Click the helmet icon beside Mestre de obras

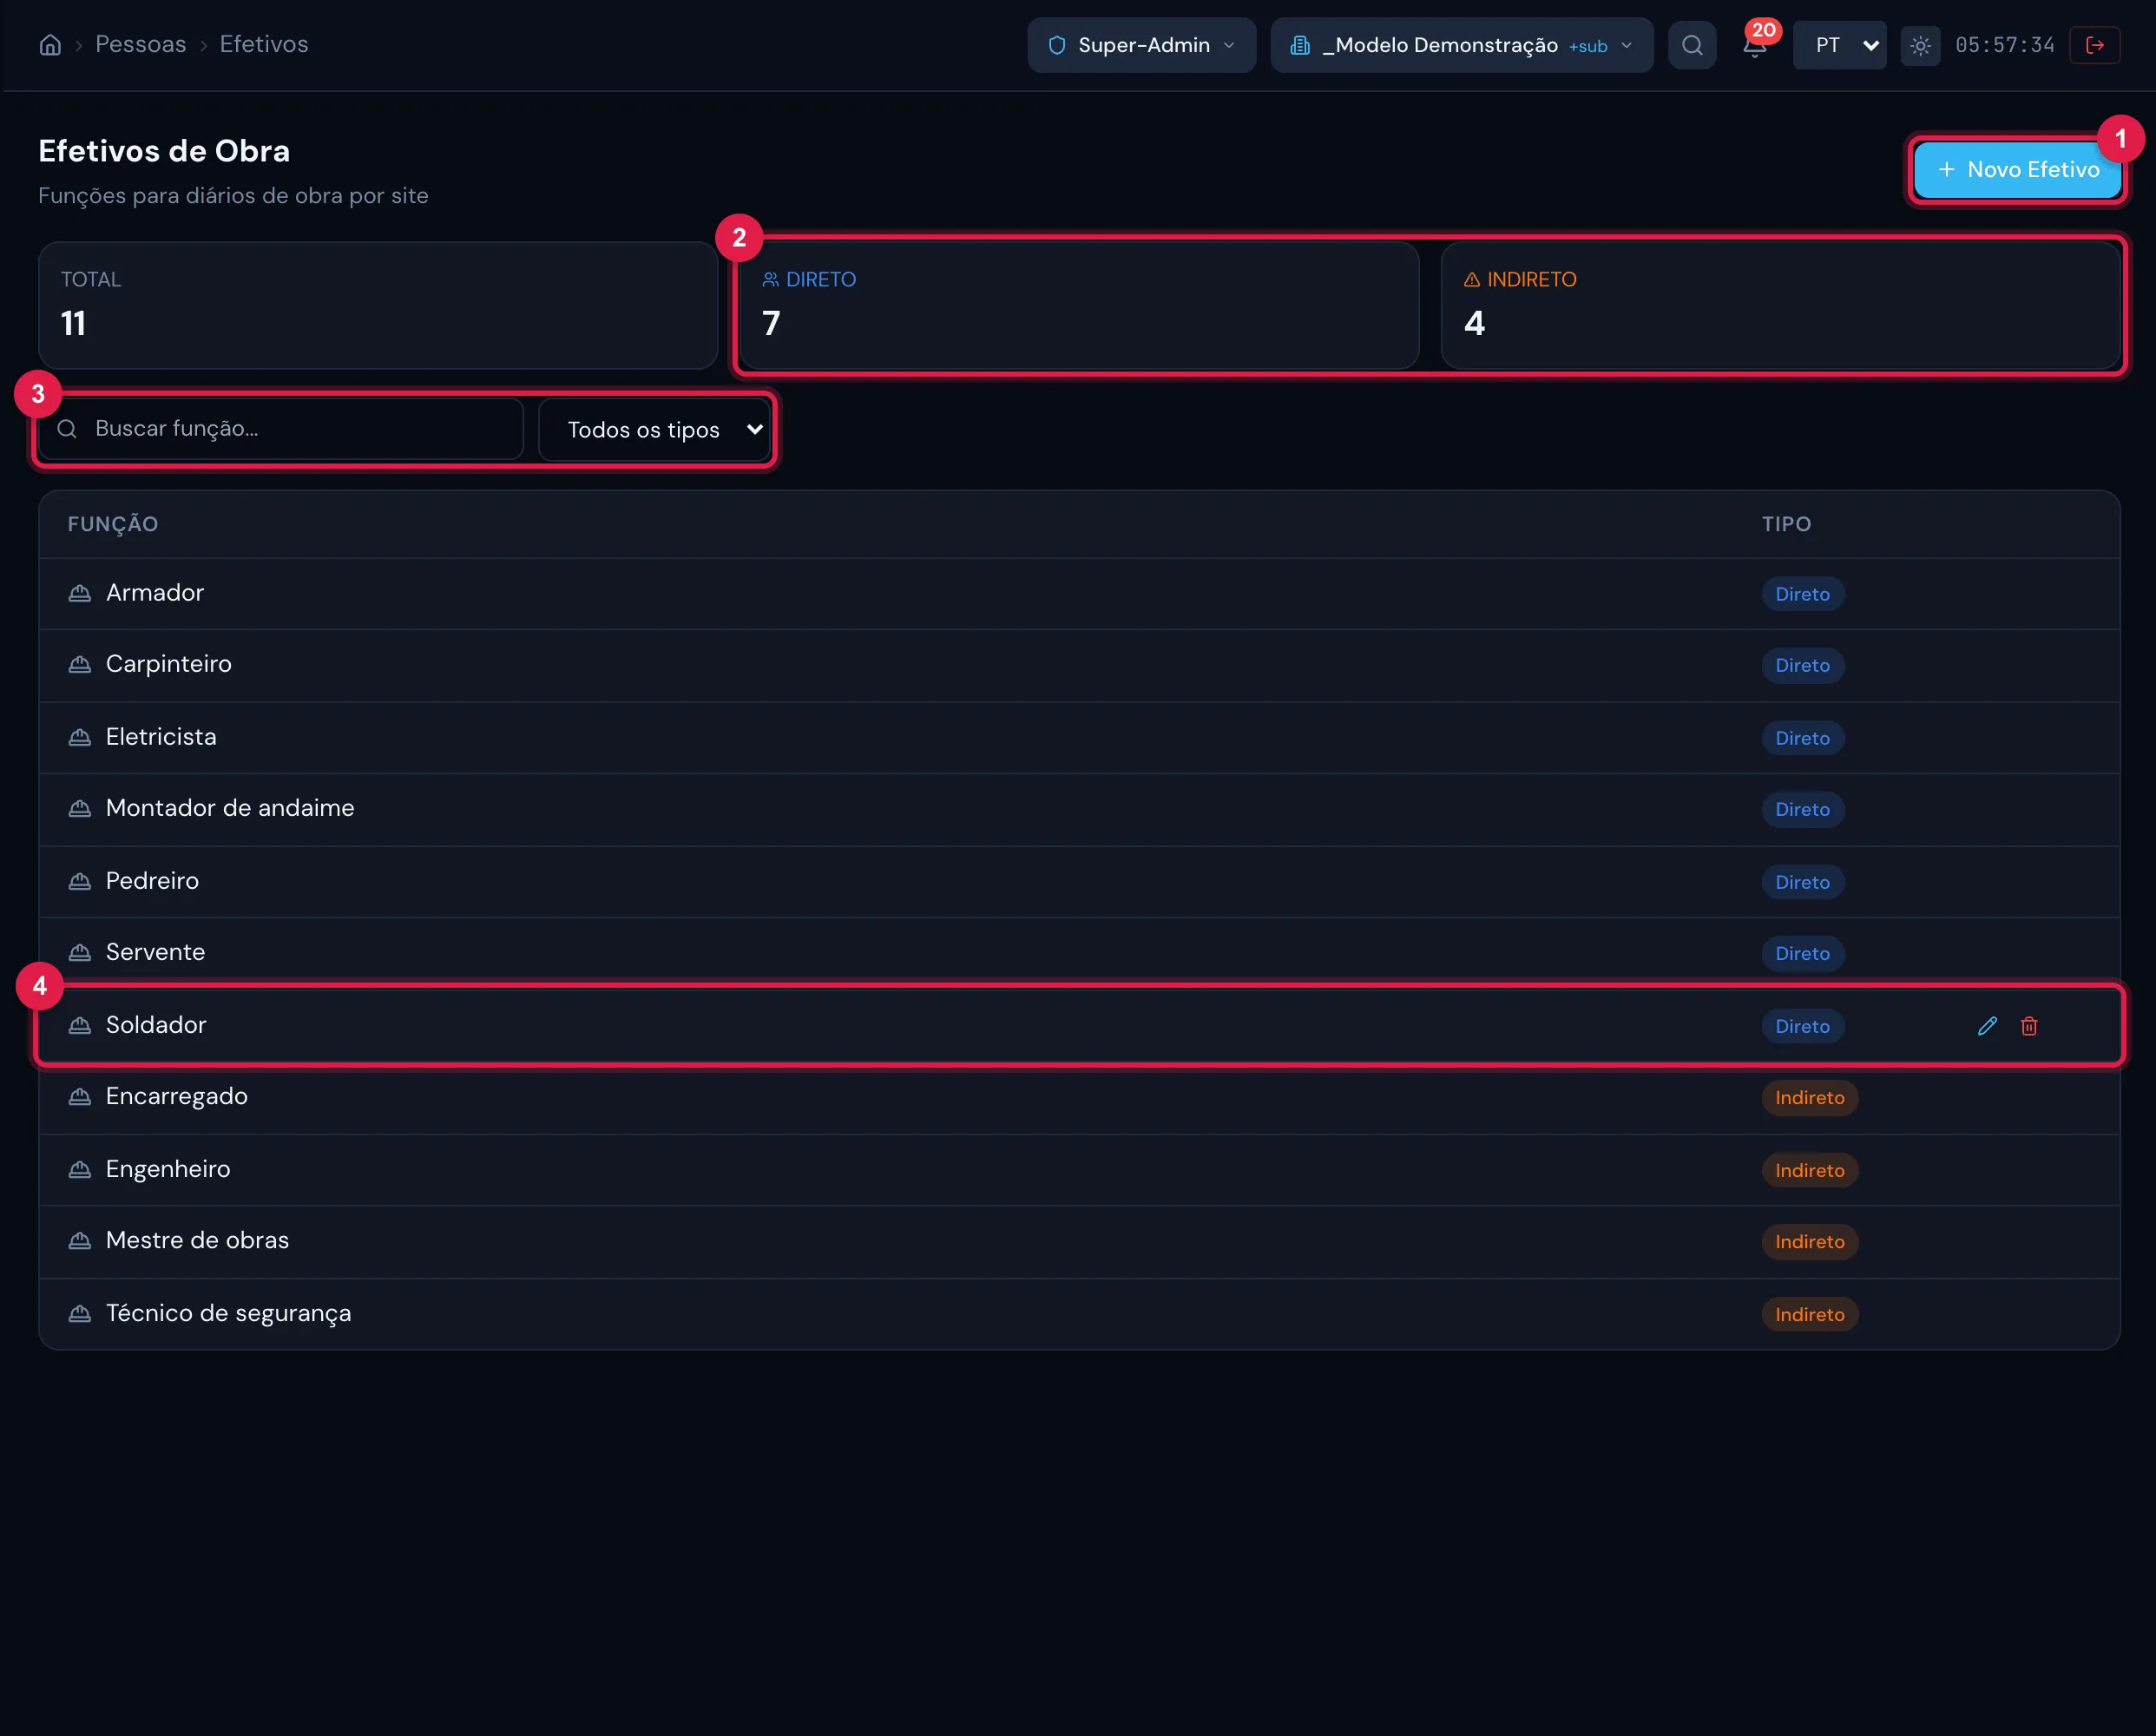[80, 1241]
